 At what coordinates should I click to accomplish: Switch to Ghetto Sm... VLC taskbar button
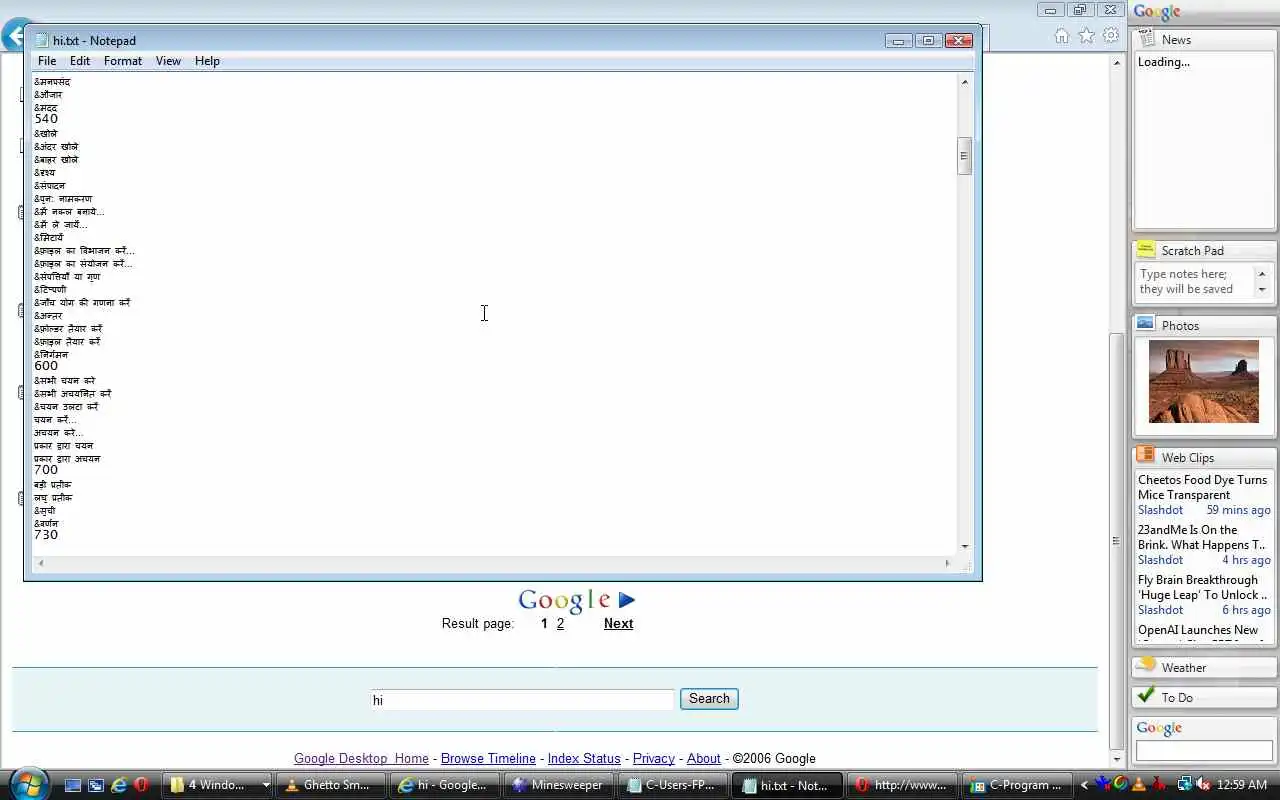coord(332,785)
